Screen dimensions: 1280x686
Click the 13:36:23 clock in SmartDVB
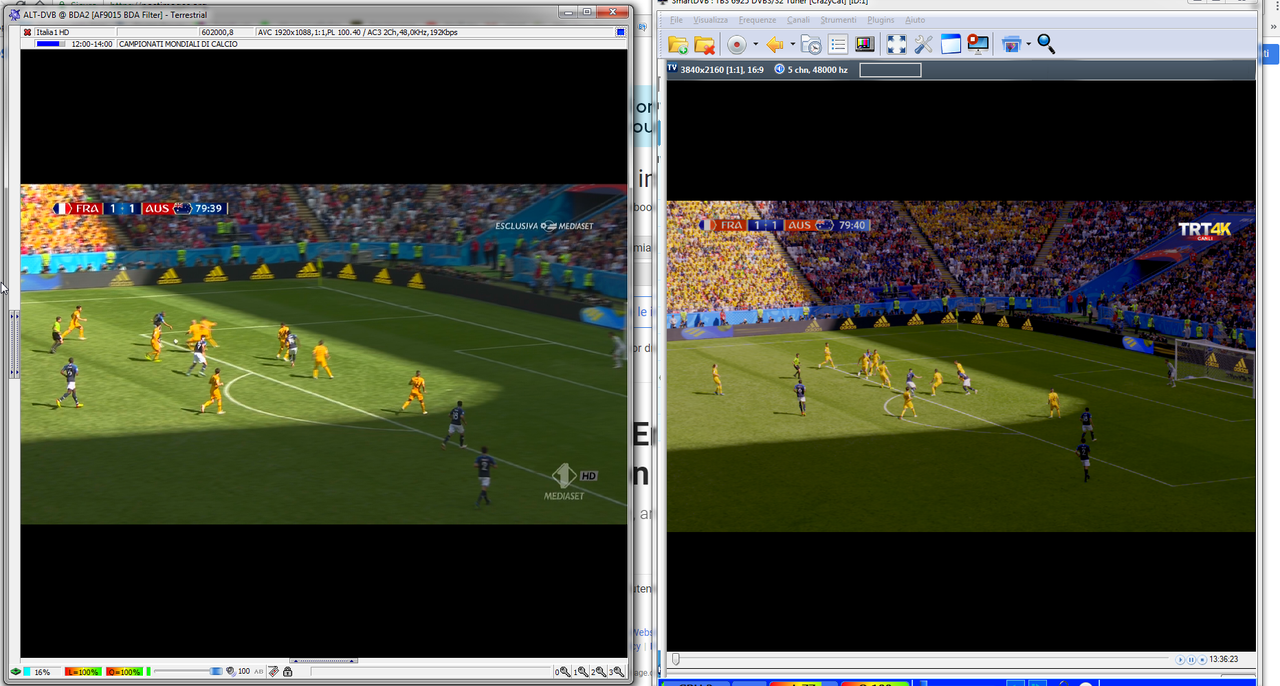1224,659
